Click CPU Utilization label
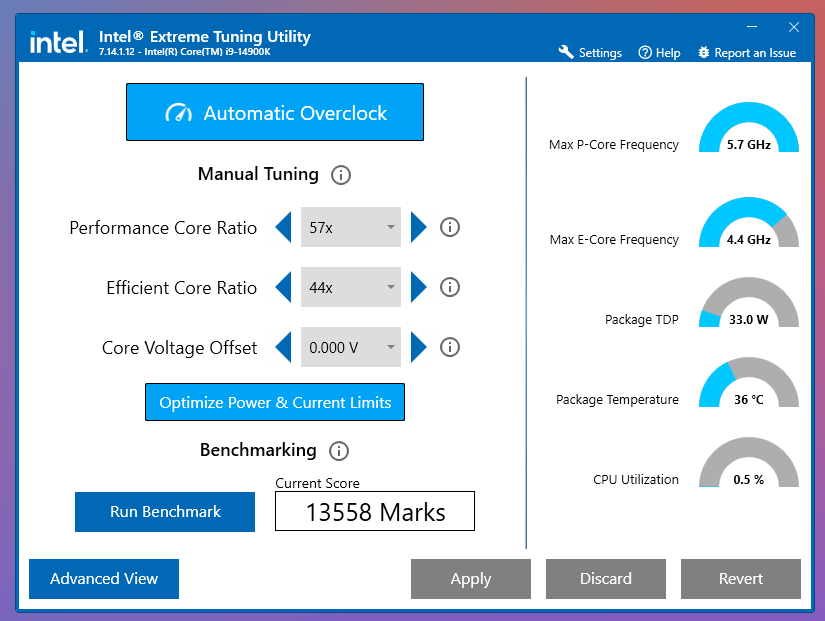This screenshot has height=621, width=825. click(636, 479)
